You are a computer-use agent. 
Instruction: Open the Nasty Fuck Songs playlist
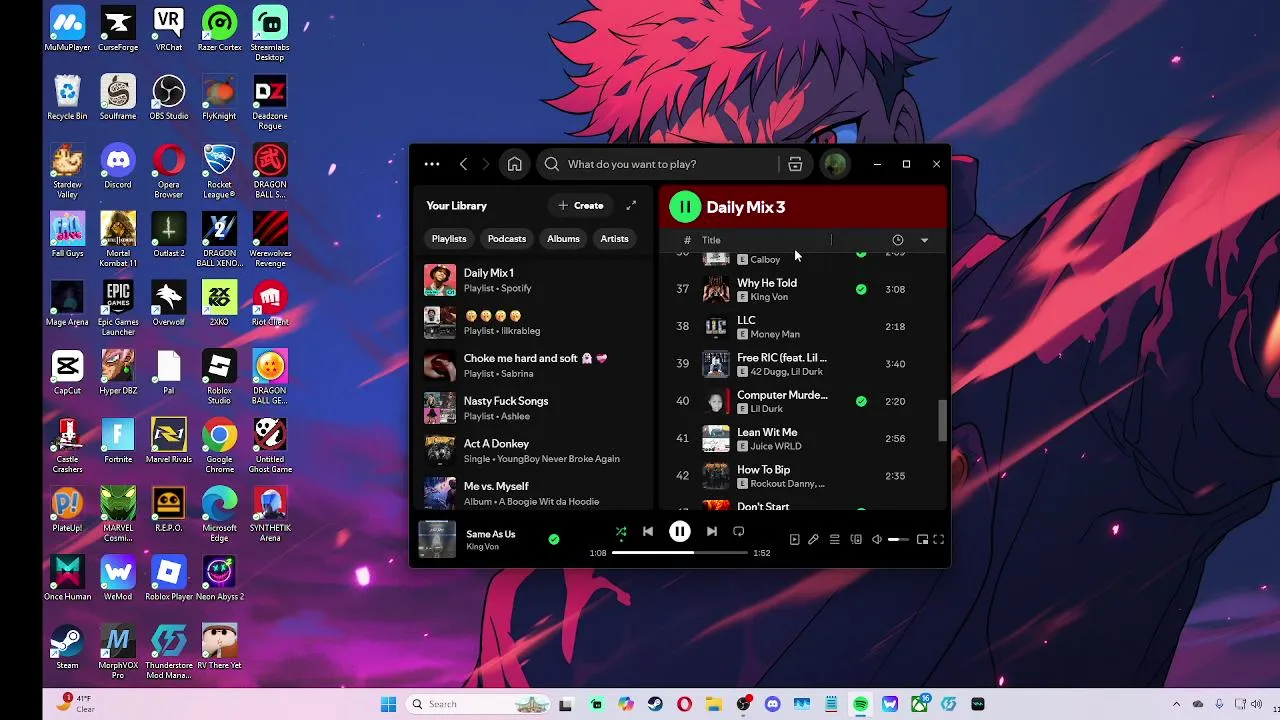tap(534, 408)
